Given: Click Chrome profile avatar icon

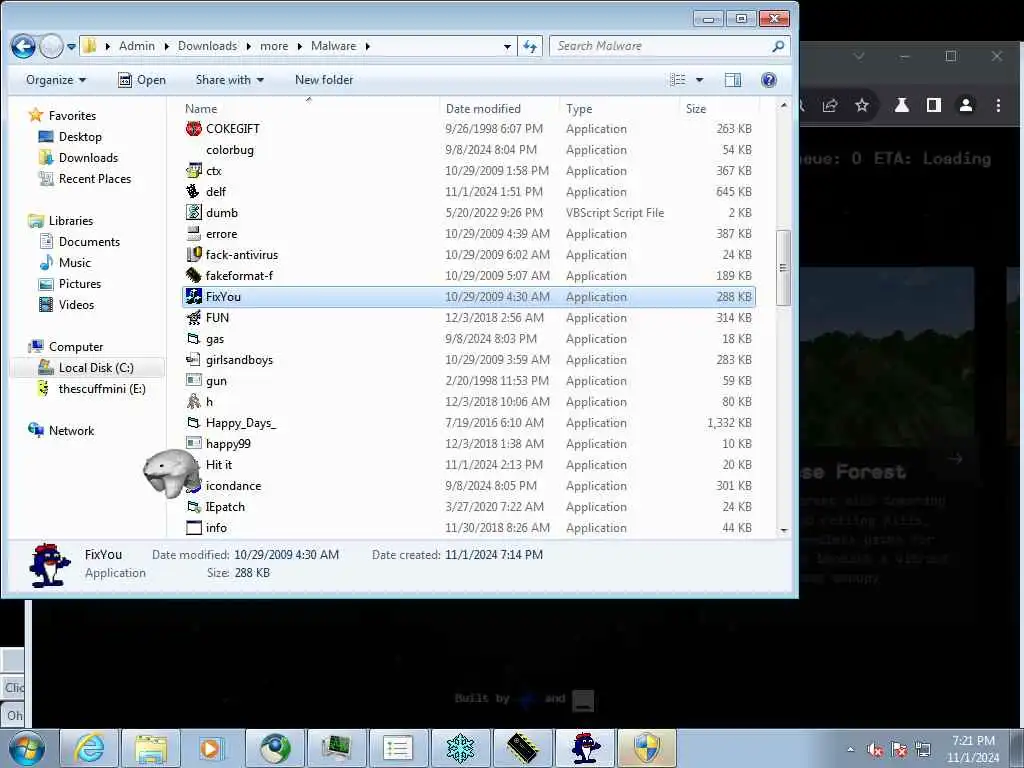Looking at the screenshot, I should coord(966,105).
